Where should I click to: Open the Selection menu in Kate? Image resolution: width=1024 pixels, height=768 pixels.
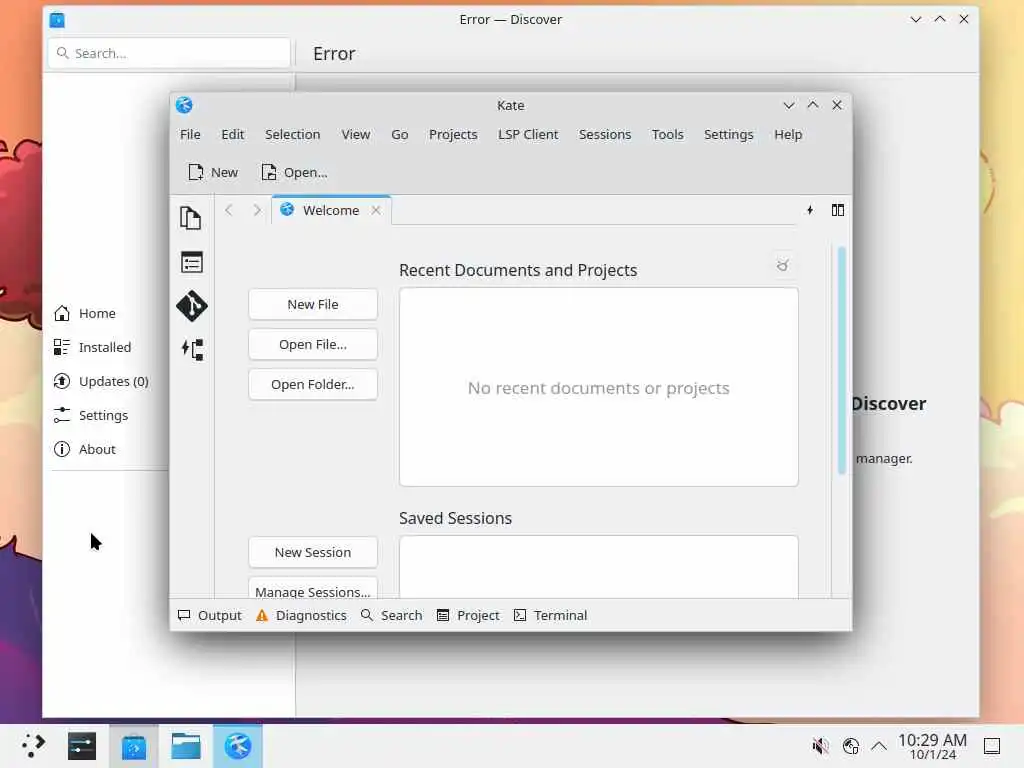point(293,135)
